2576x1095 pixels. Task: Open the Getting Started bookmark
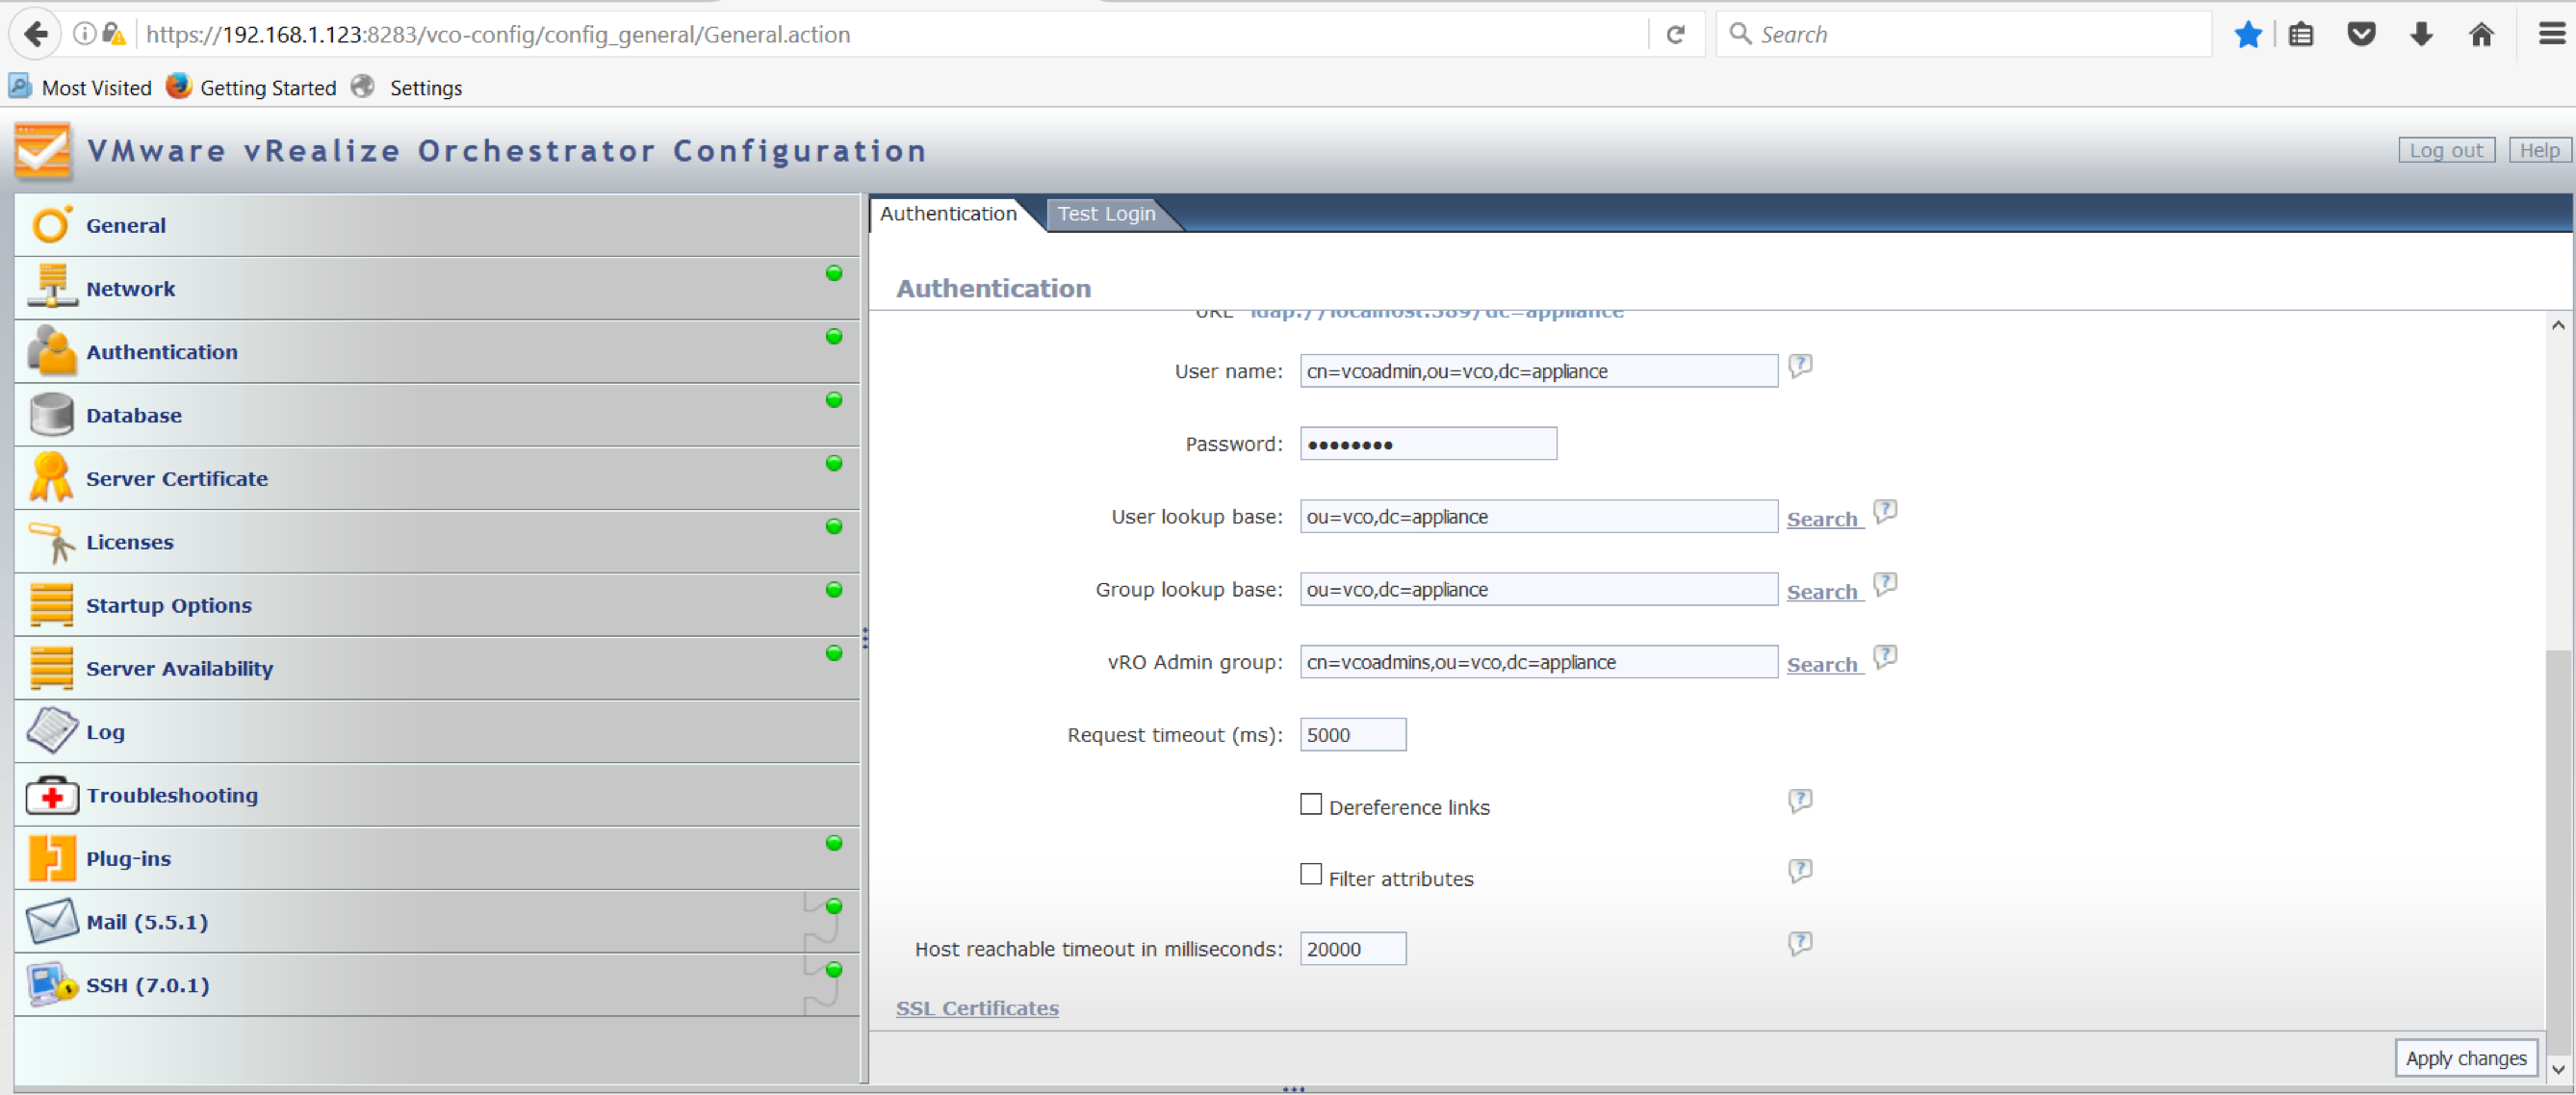click(252, 88)
